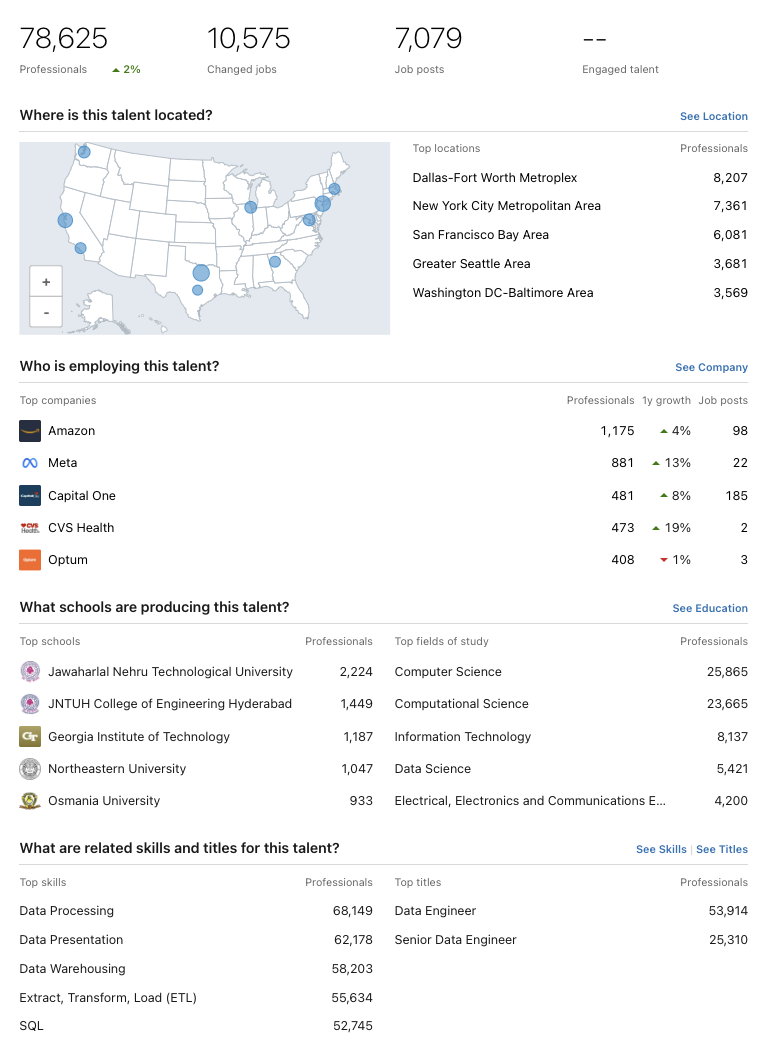
Task: Click Jawaharlal Nehru Technological University entry
Action: [x=170, y=672]
